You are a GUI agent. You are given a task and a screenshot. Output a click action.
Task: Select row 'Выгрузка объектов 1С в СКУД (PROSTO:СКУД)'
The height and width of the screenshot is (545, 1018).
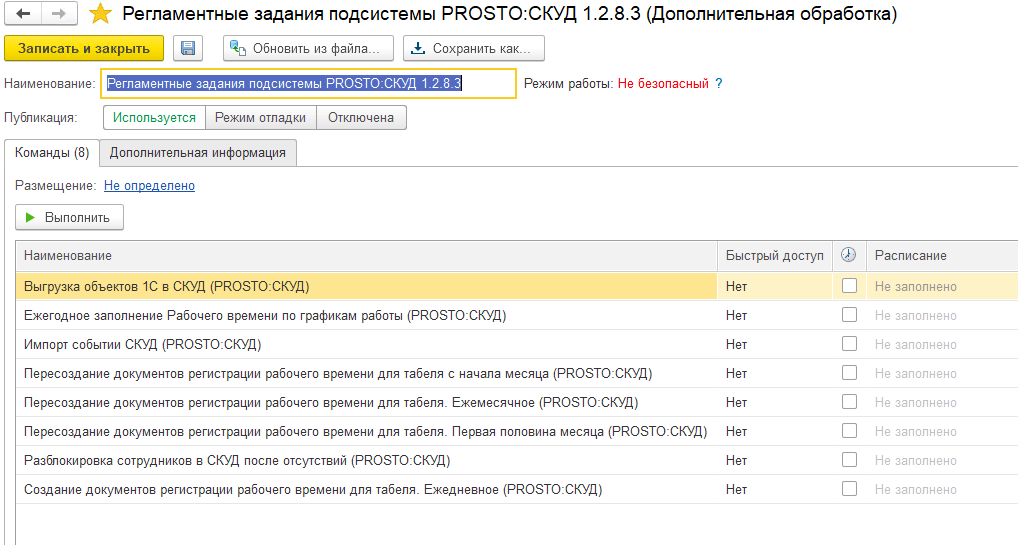click(x=367, y=286)
